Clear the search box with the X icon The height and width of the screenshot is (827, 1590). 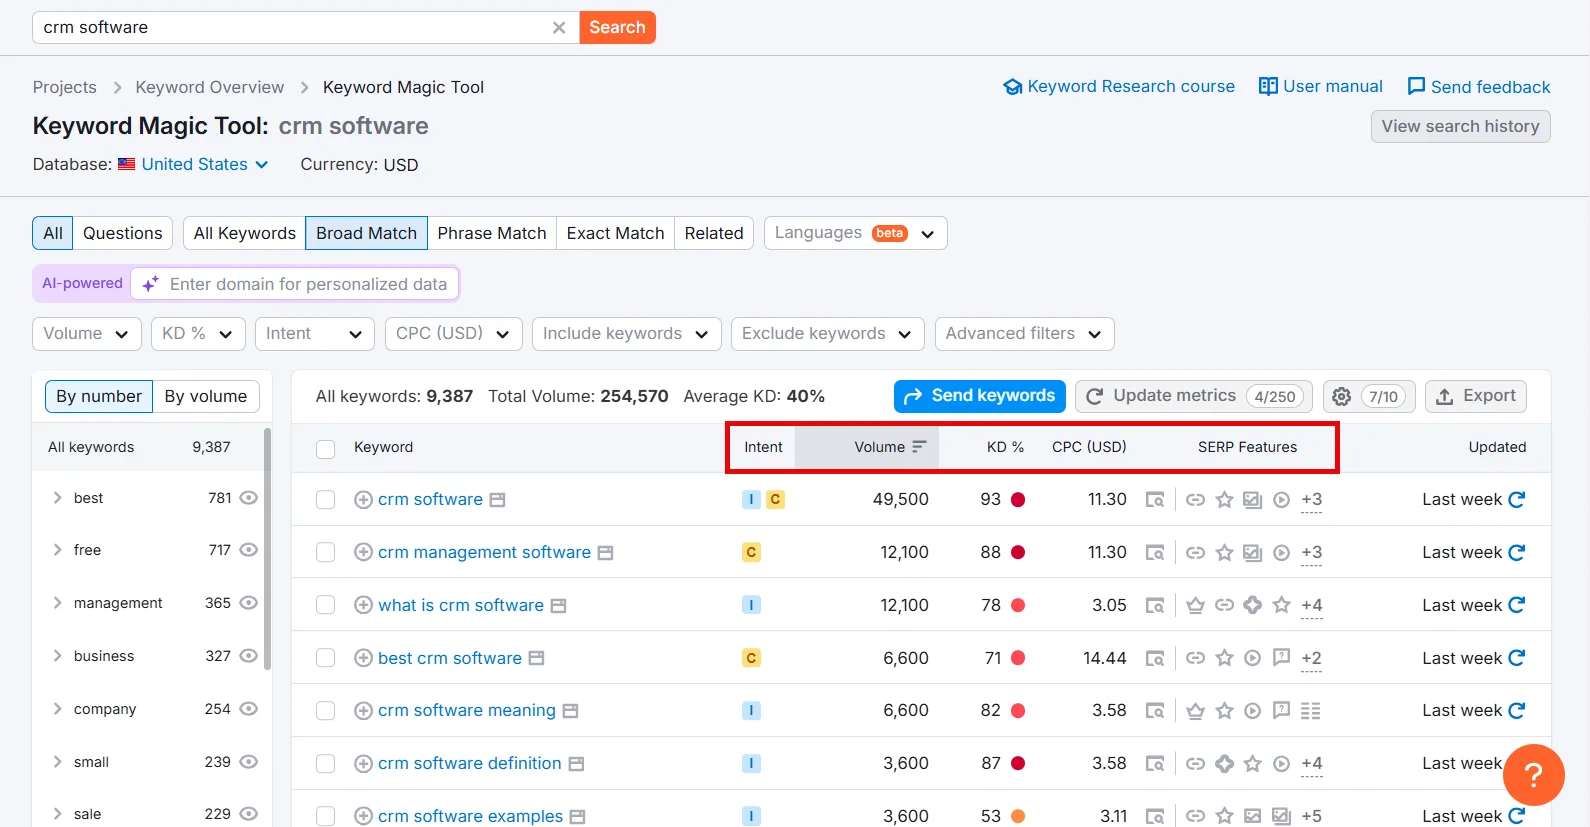click(x=559, y=28)
